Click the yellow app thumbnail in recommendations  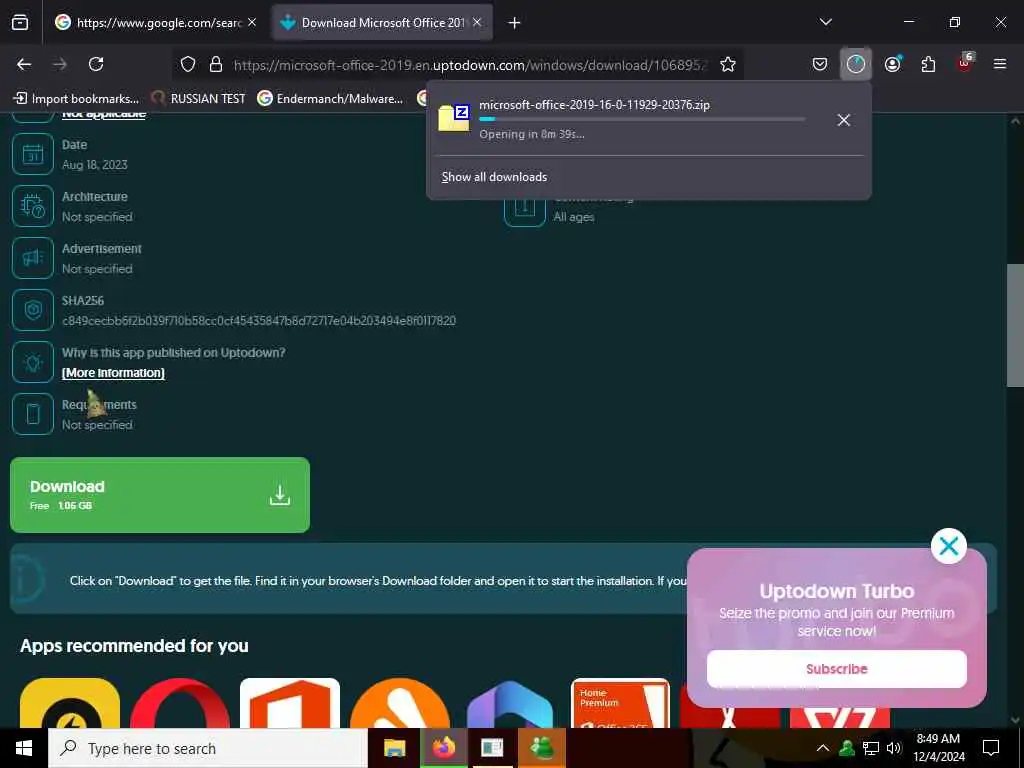[70, 703]
